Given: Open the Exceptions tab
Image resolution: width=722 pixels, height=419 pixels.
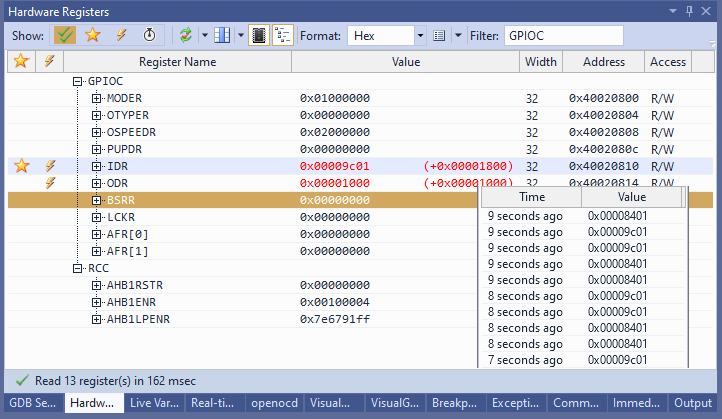Looking at the screenshot, I should [x=515, y=403].
